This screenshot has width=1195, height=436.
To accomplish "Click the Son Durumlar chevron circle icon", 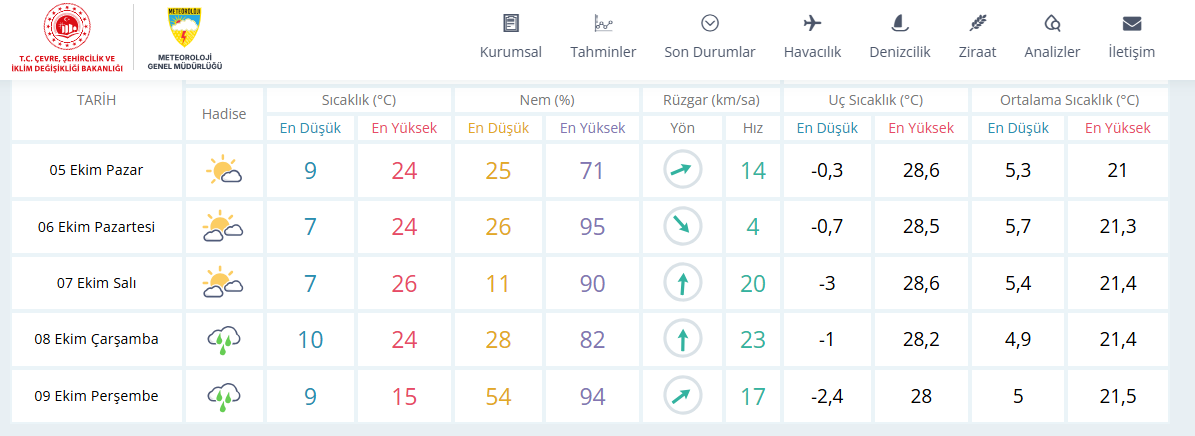I will pos(710,23).
